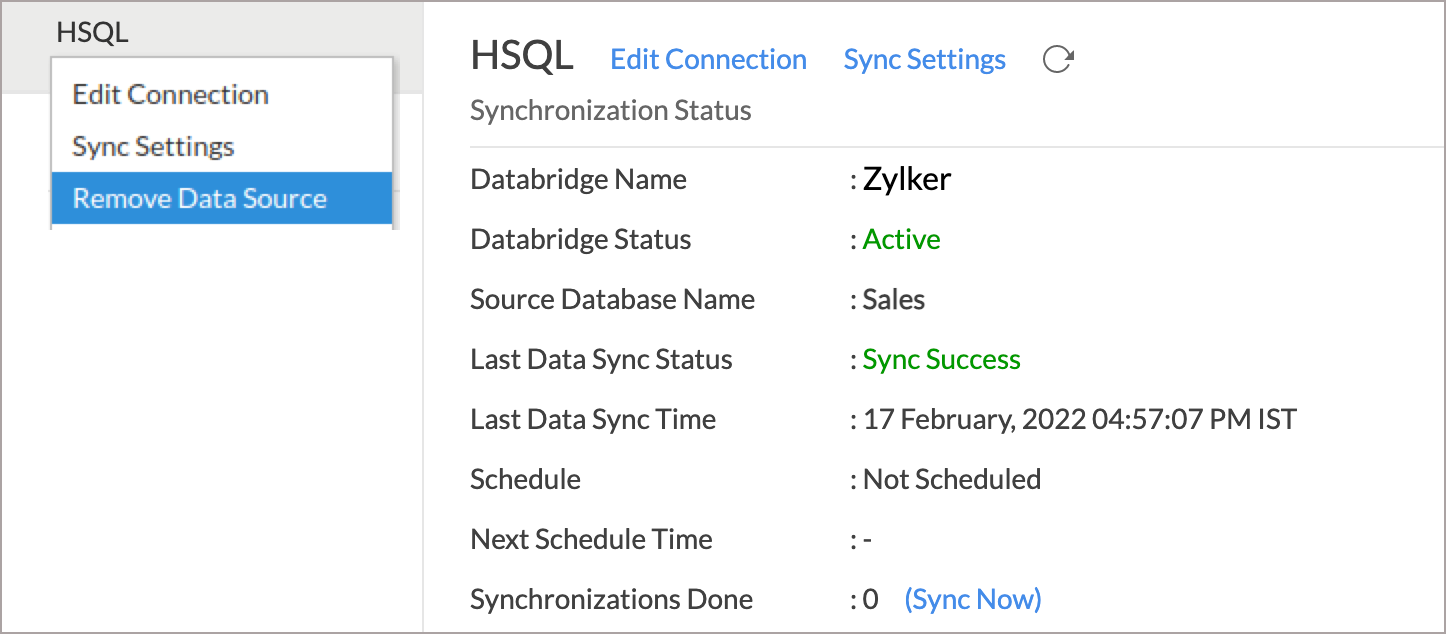Click the Synchronizations Done count
Image resolution: width=1446 pixels, height=634 pixels.
coord(871,599)
